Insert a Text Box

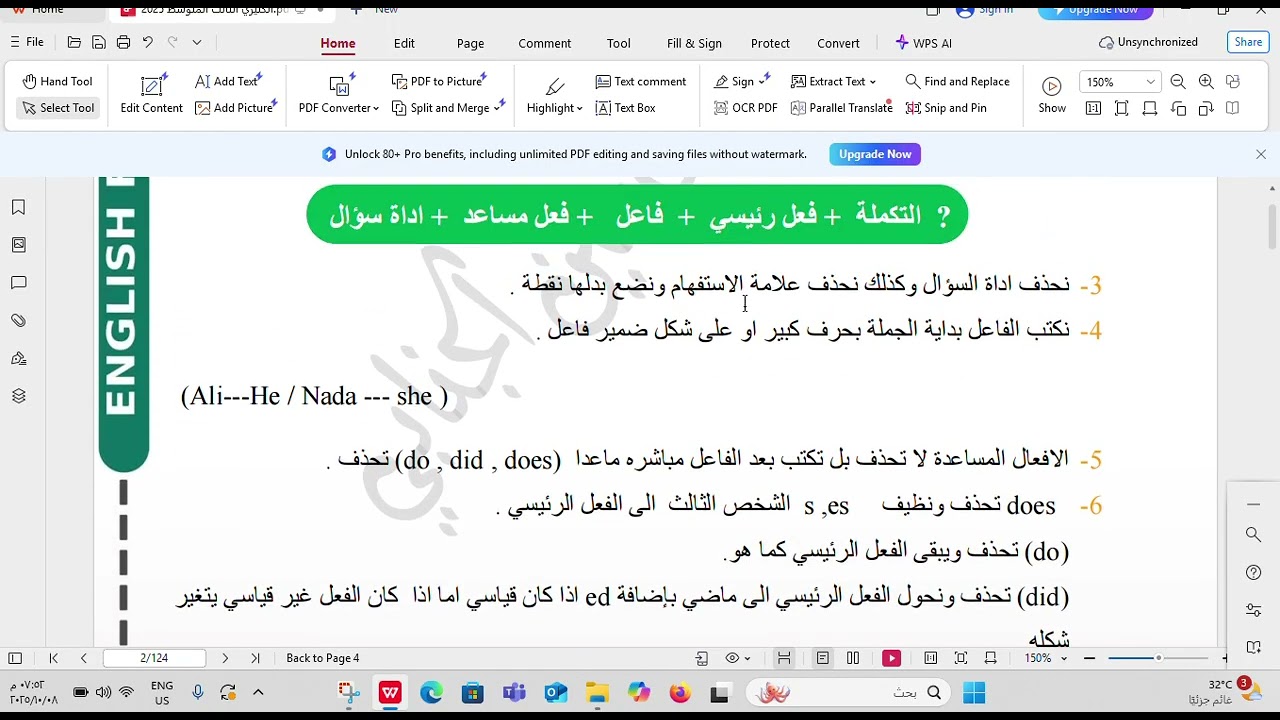(625, 108)
